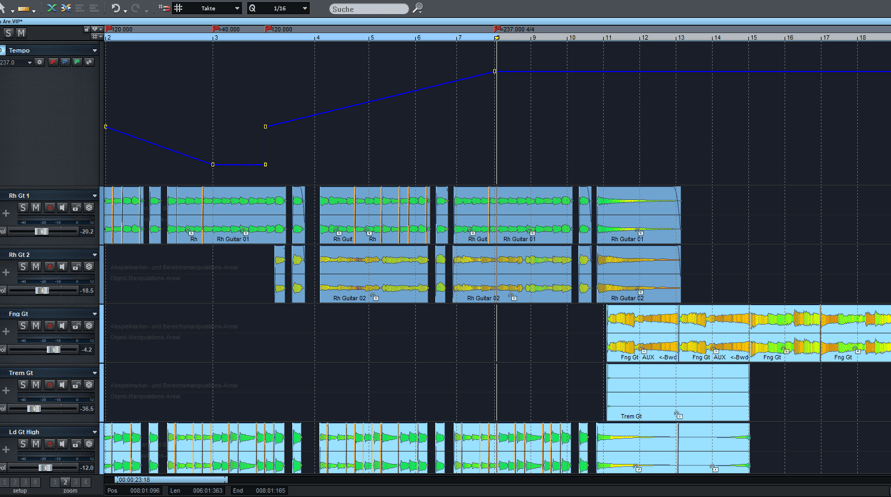891x497 pixels.
Task: Select zoom preset 1
Action: [x=55, y=482]
